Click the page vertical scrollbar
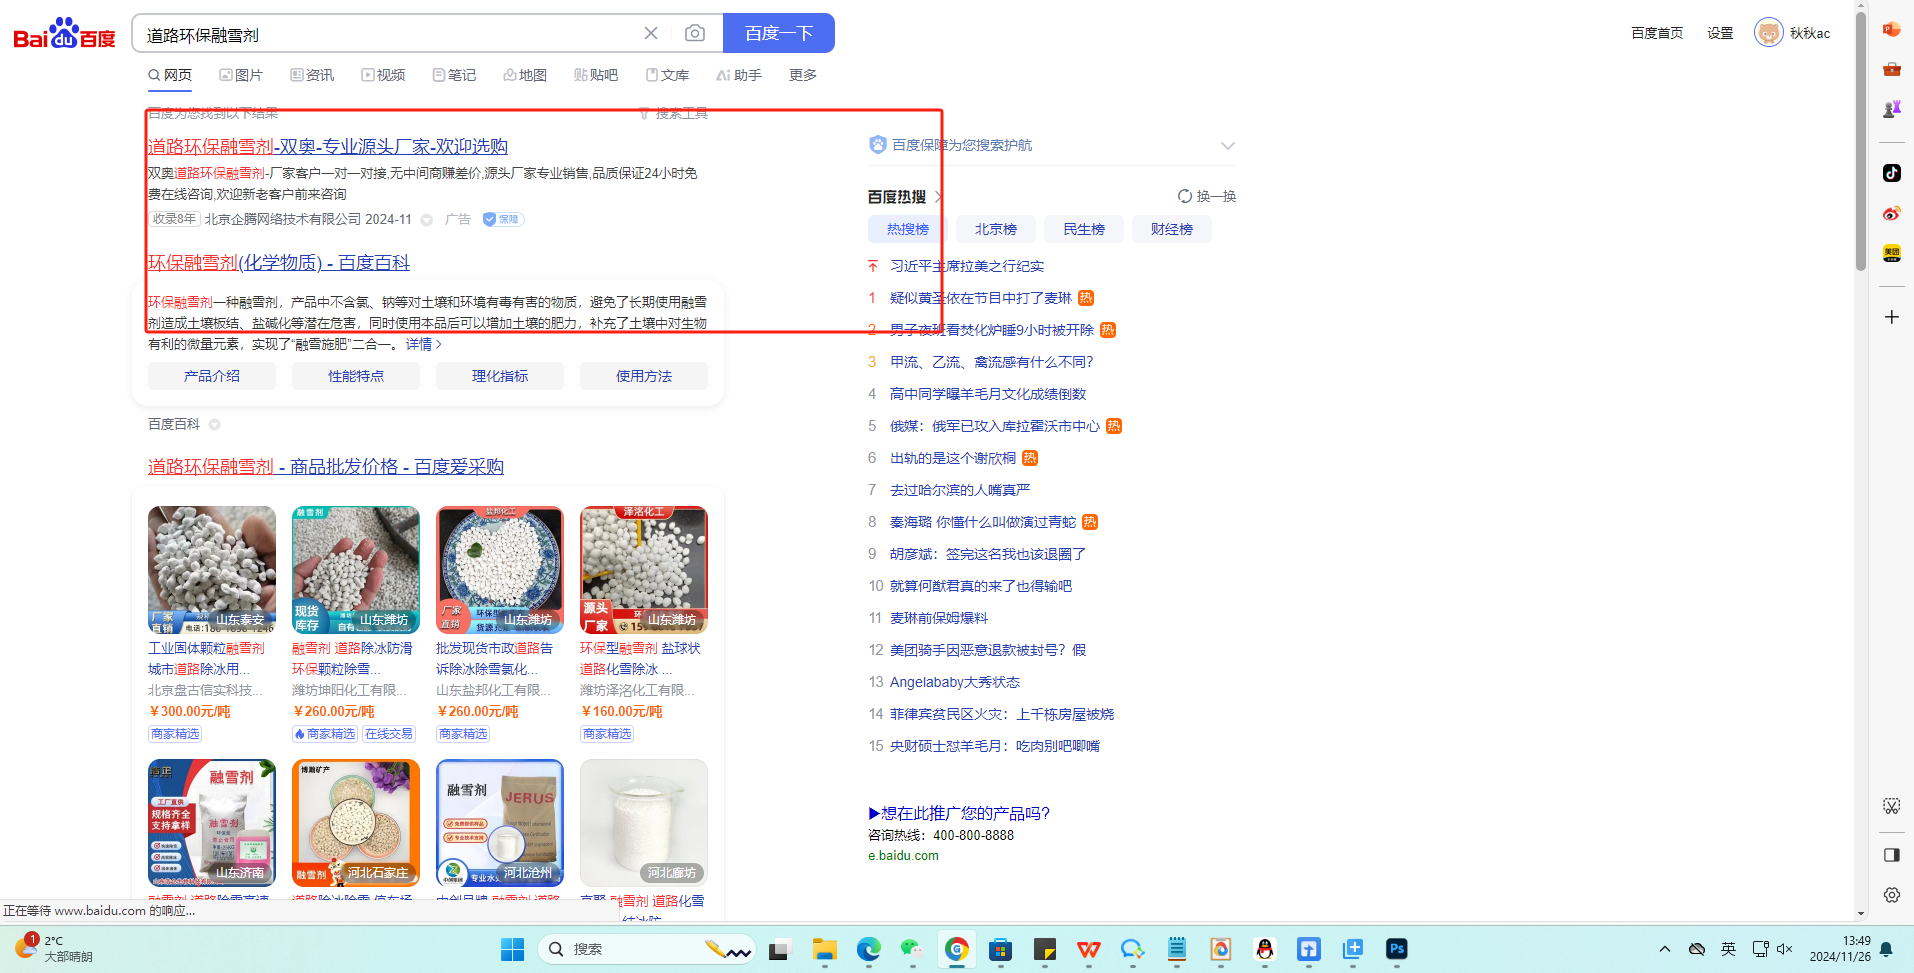Viewport: 1914px width, 973px height. click(1860, 140)
